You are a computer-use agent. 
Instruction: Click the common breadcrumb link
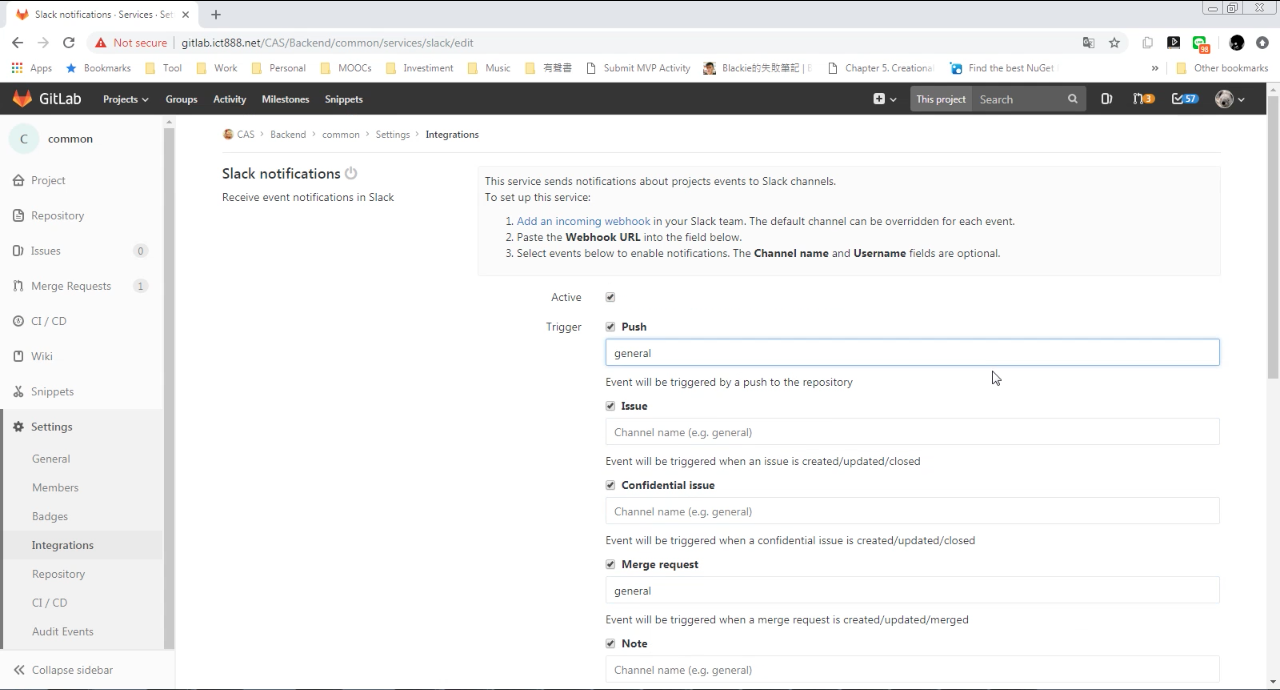[x=340, y=134]
